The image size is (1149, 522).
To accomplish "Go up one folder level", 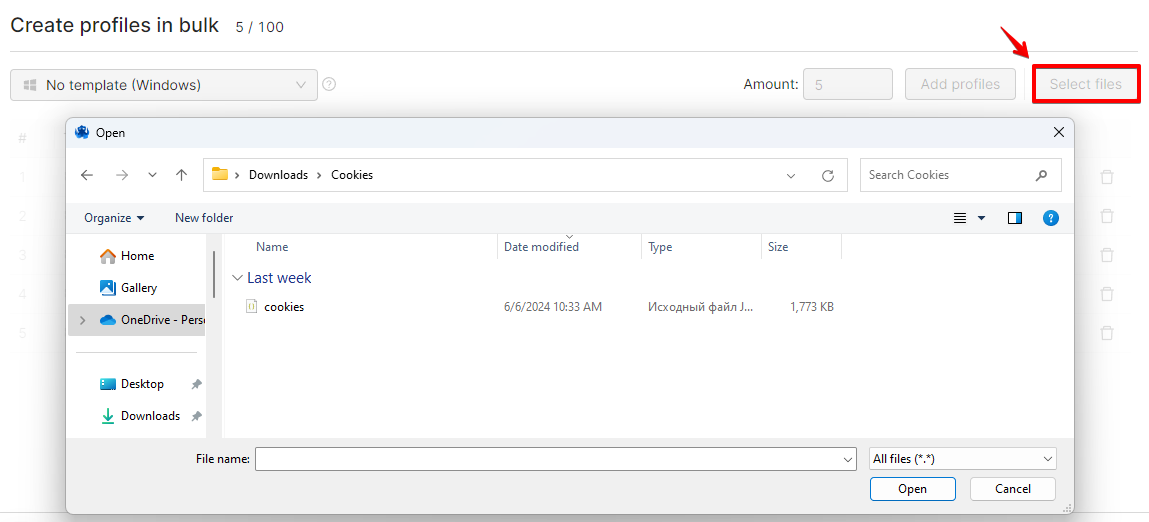I will (x=182, y=175).
